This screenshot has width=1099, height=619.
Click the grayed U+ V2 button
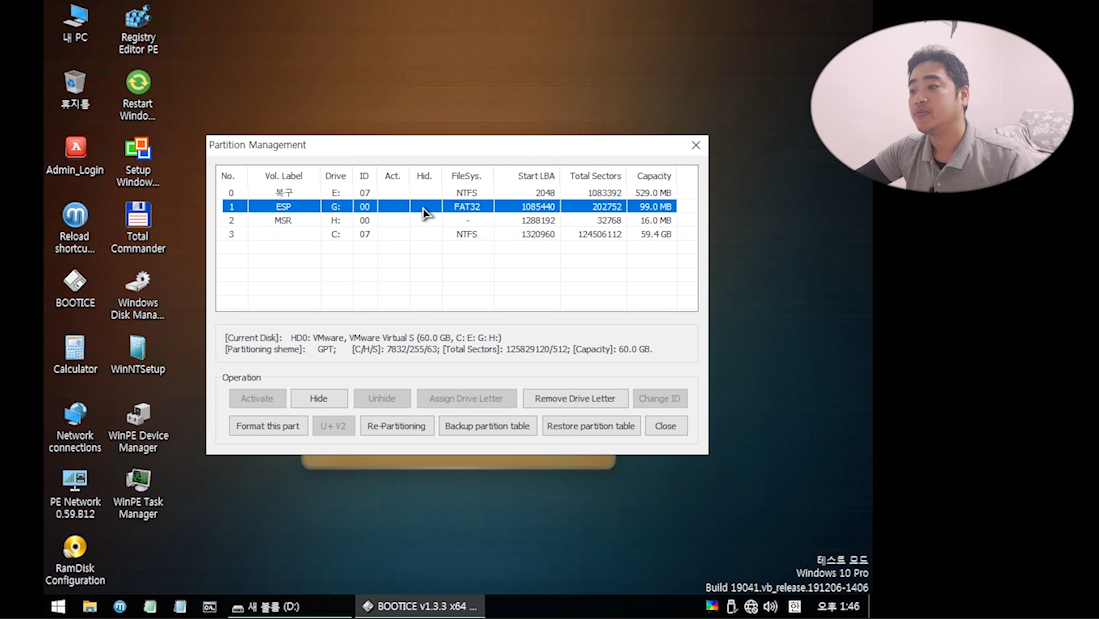(333, 426)
